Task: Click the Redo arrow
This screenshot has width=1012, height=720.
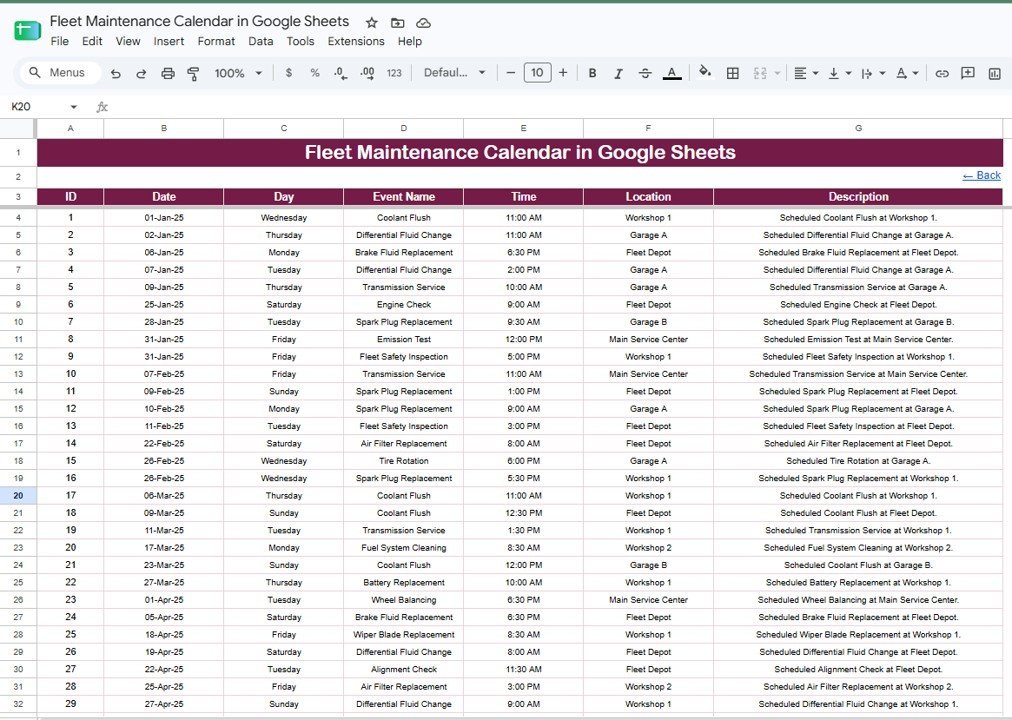Action: click(x=141, y=74)
